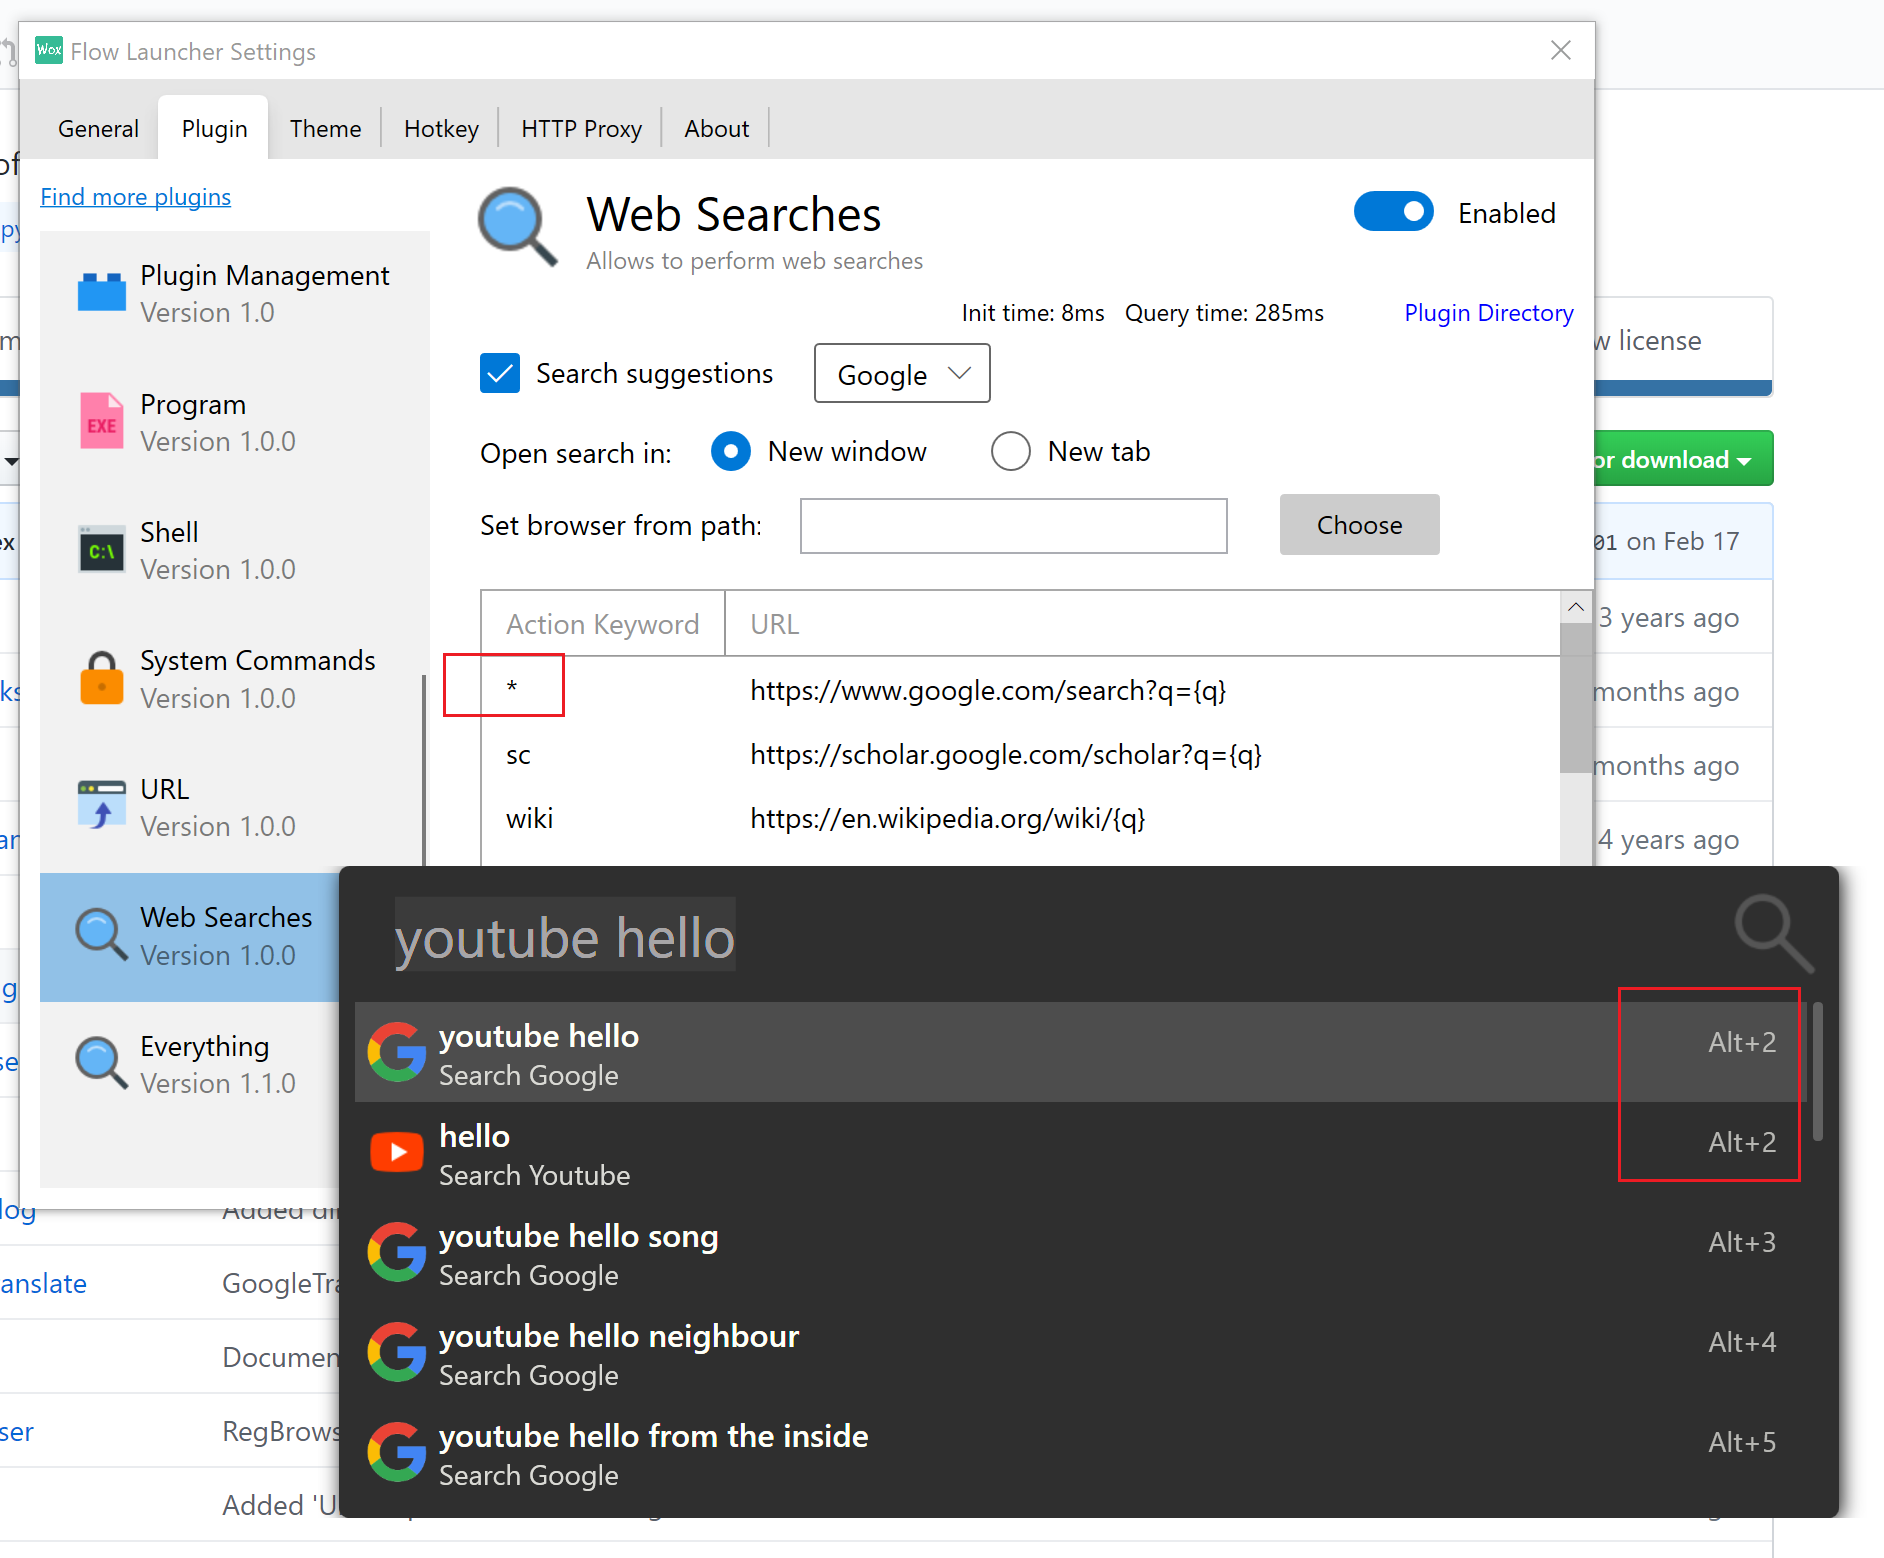Click the Set browser from path field
This screenshot has height=1558, width=1884.
point(1013,525)
